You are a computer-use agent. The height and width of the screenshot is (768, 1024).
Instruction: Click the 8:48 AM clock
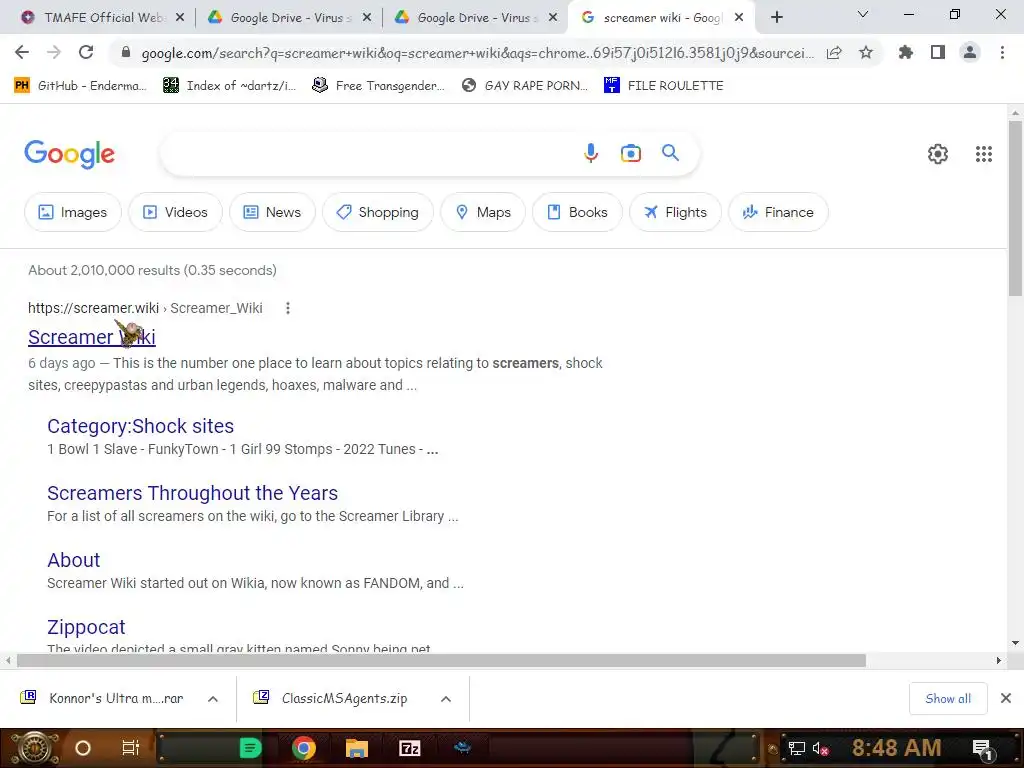coord(895,748)
